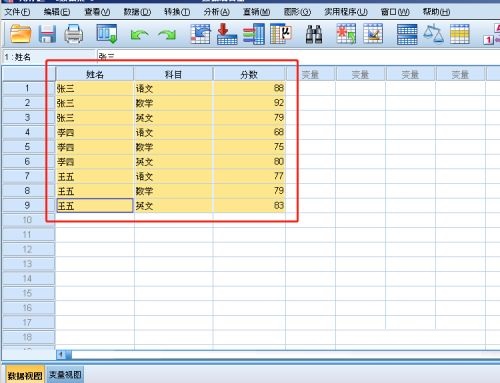Recall recently used dialogs icon
This screenshot has height=383, width=500.
(107, 34)
